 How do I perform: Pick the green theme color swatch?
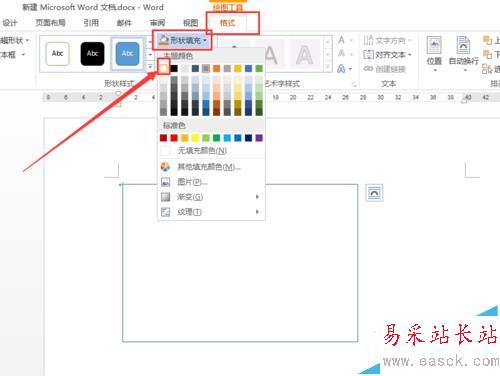[259, 68]
